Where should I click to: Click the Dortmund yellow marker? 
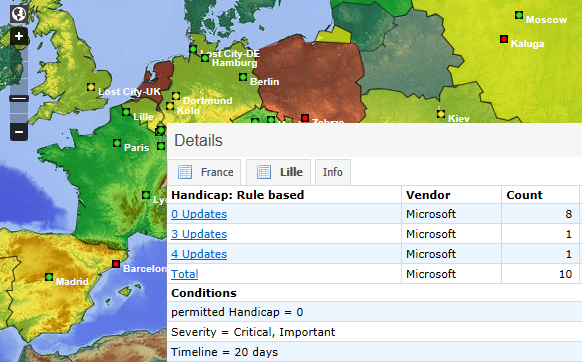(x=176, y=97)
